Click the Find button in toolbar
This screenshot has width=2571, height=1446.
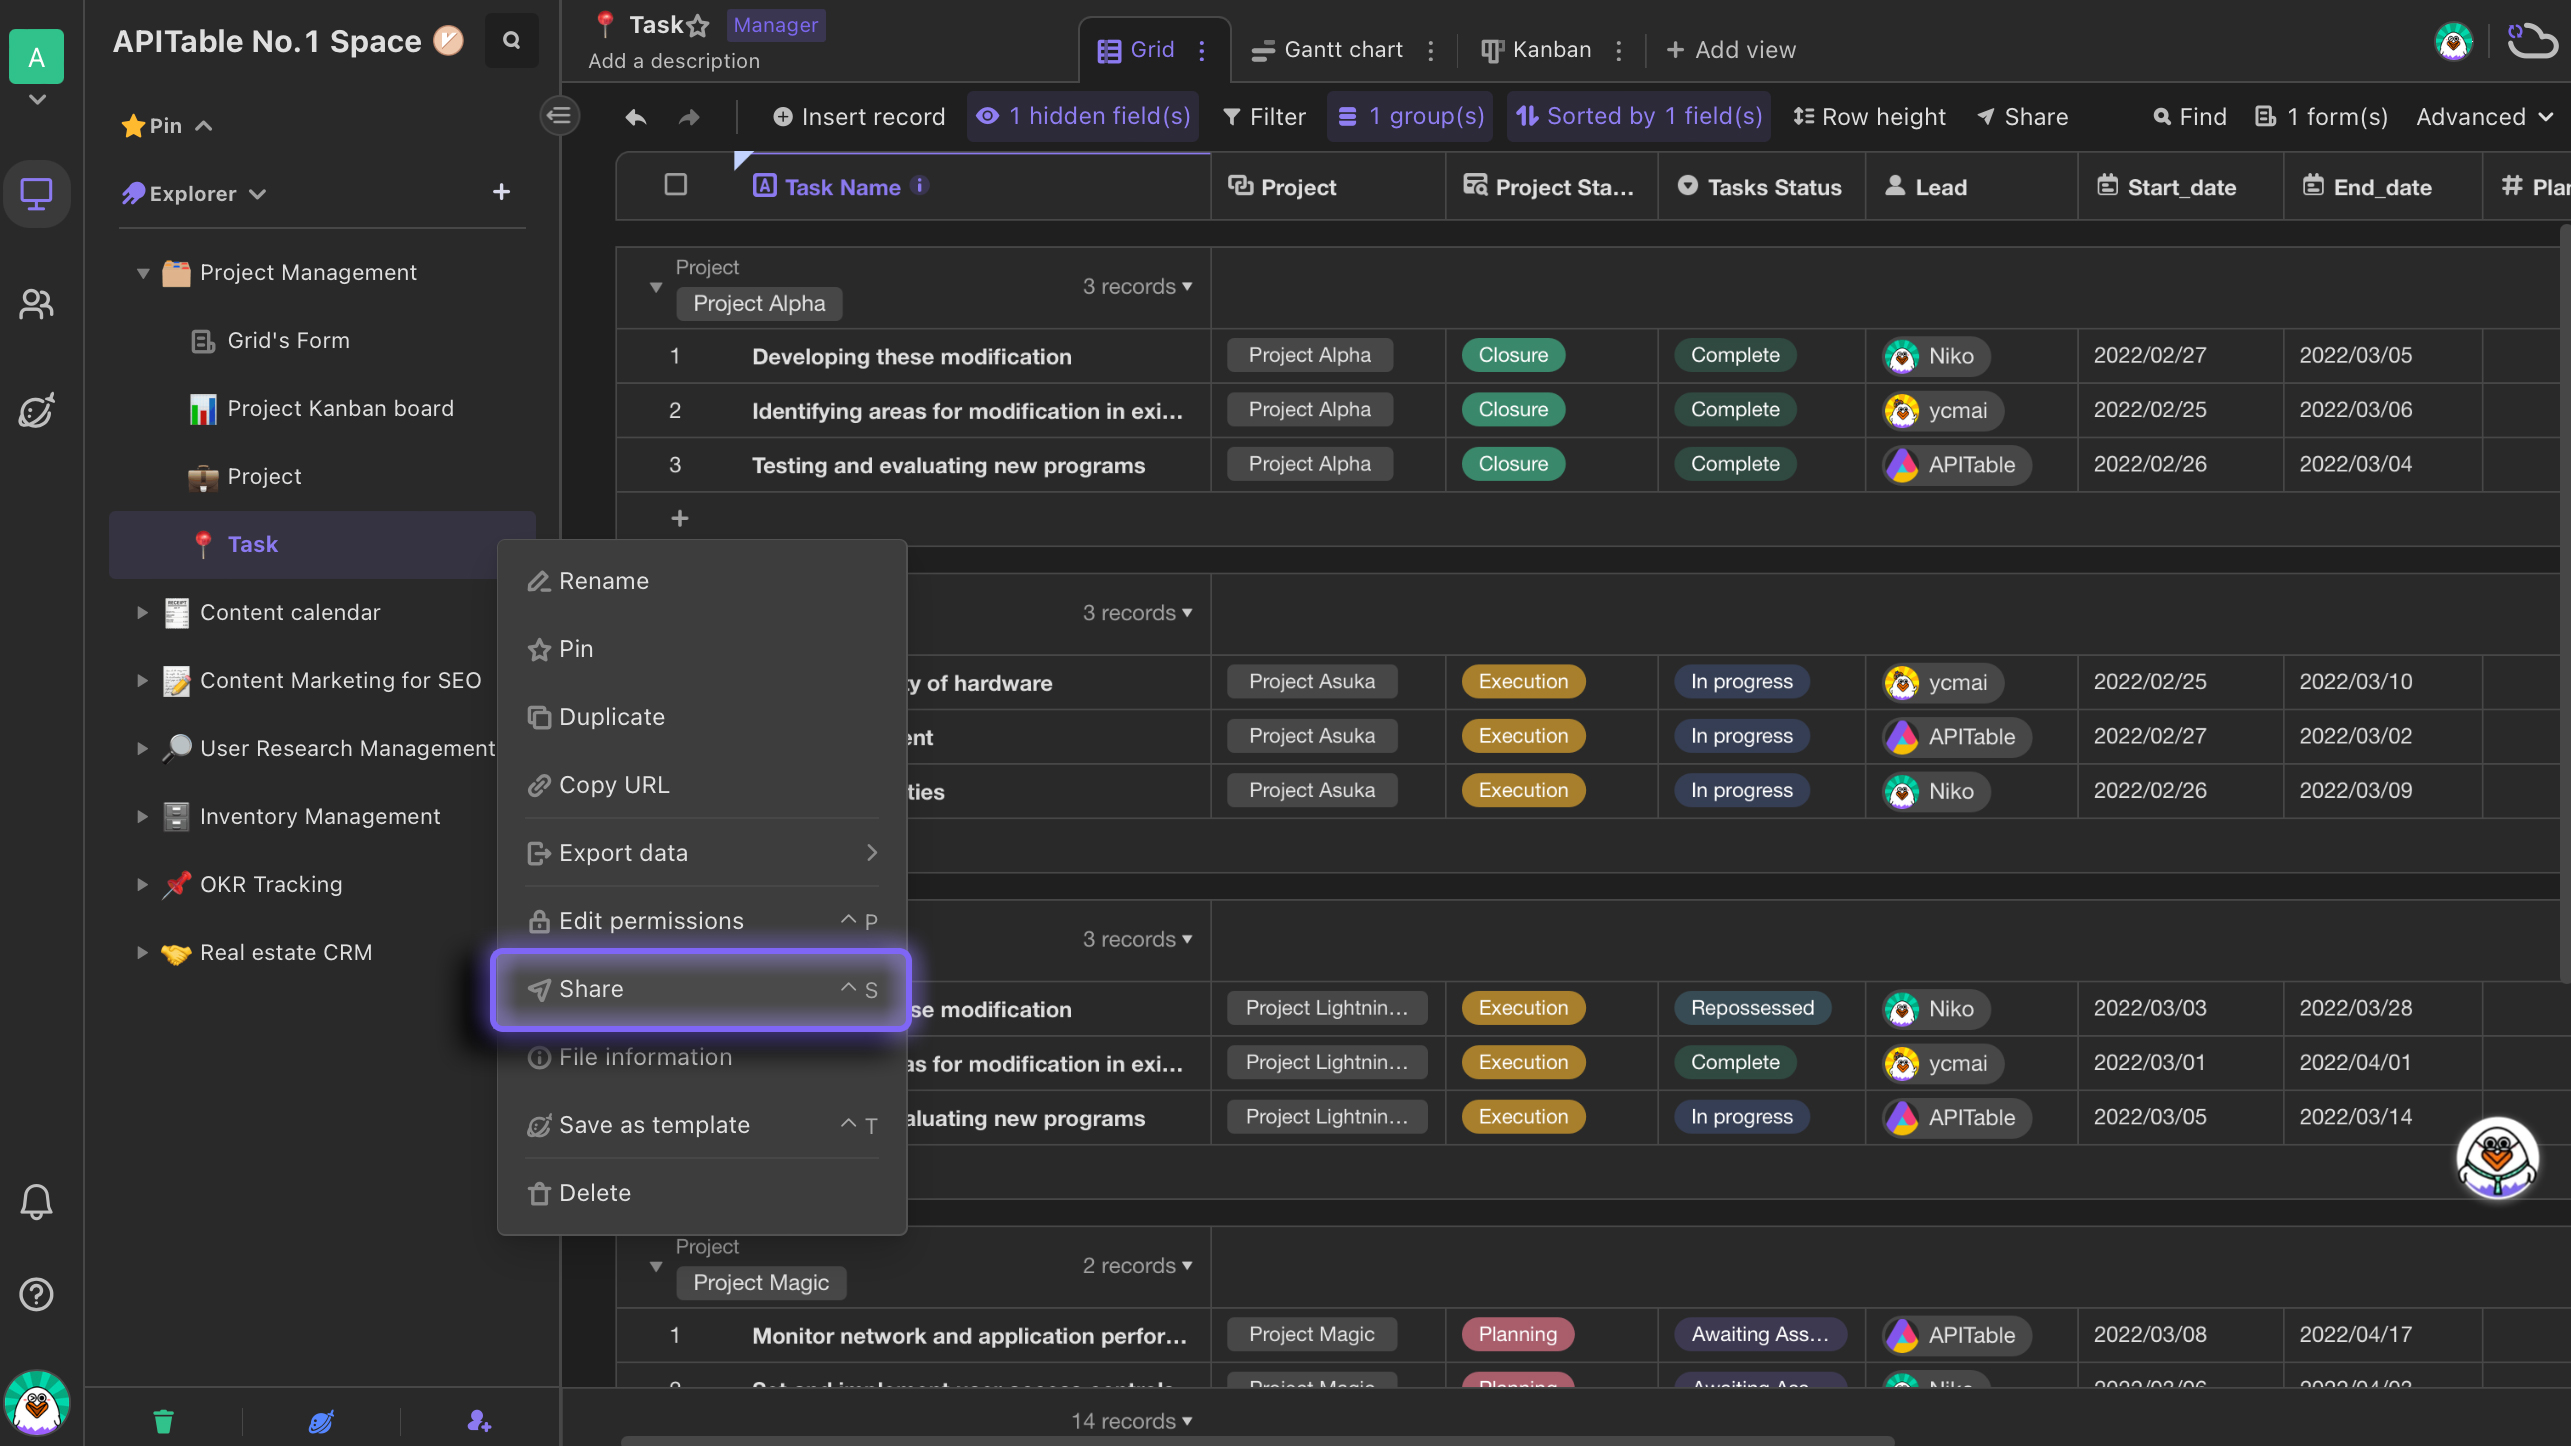pos(2189,117)
